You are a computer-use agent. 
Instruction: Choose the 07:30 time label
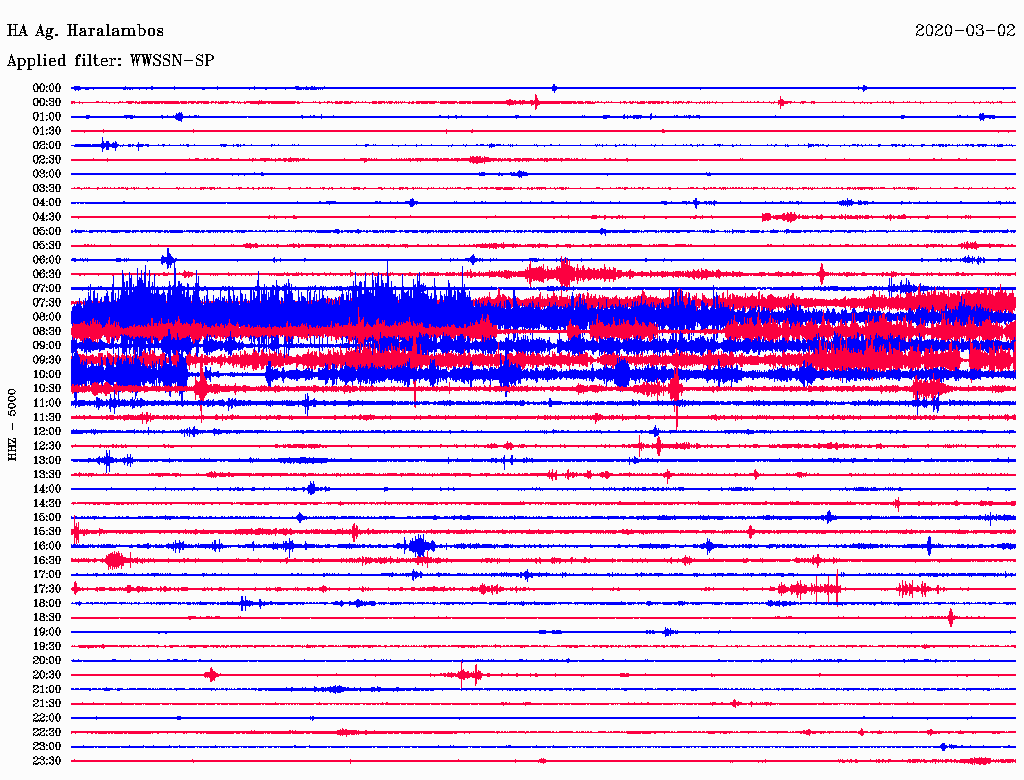pos(47,303)
